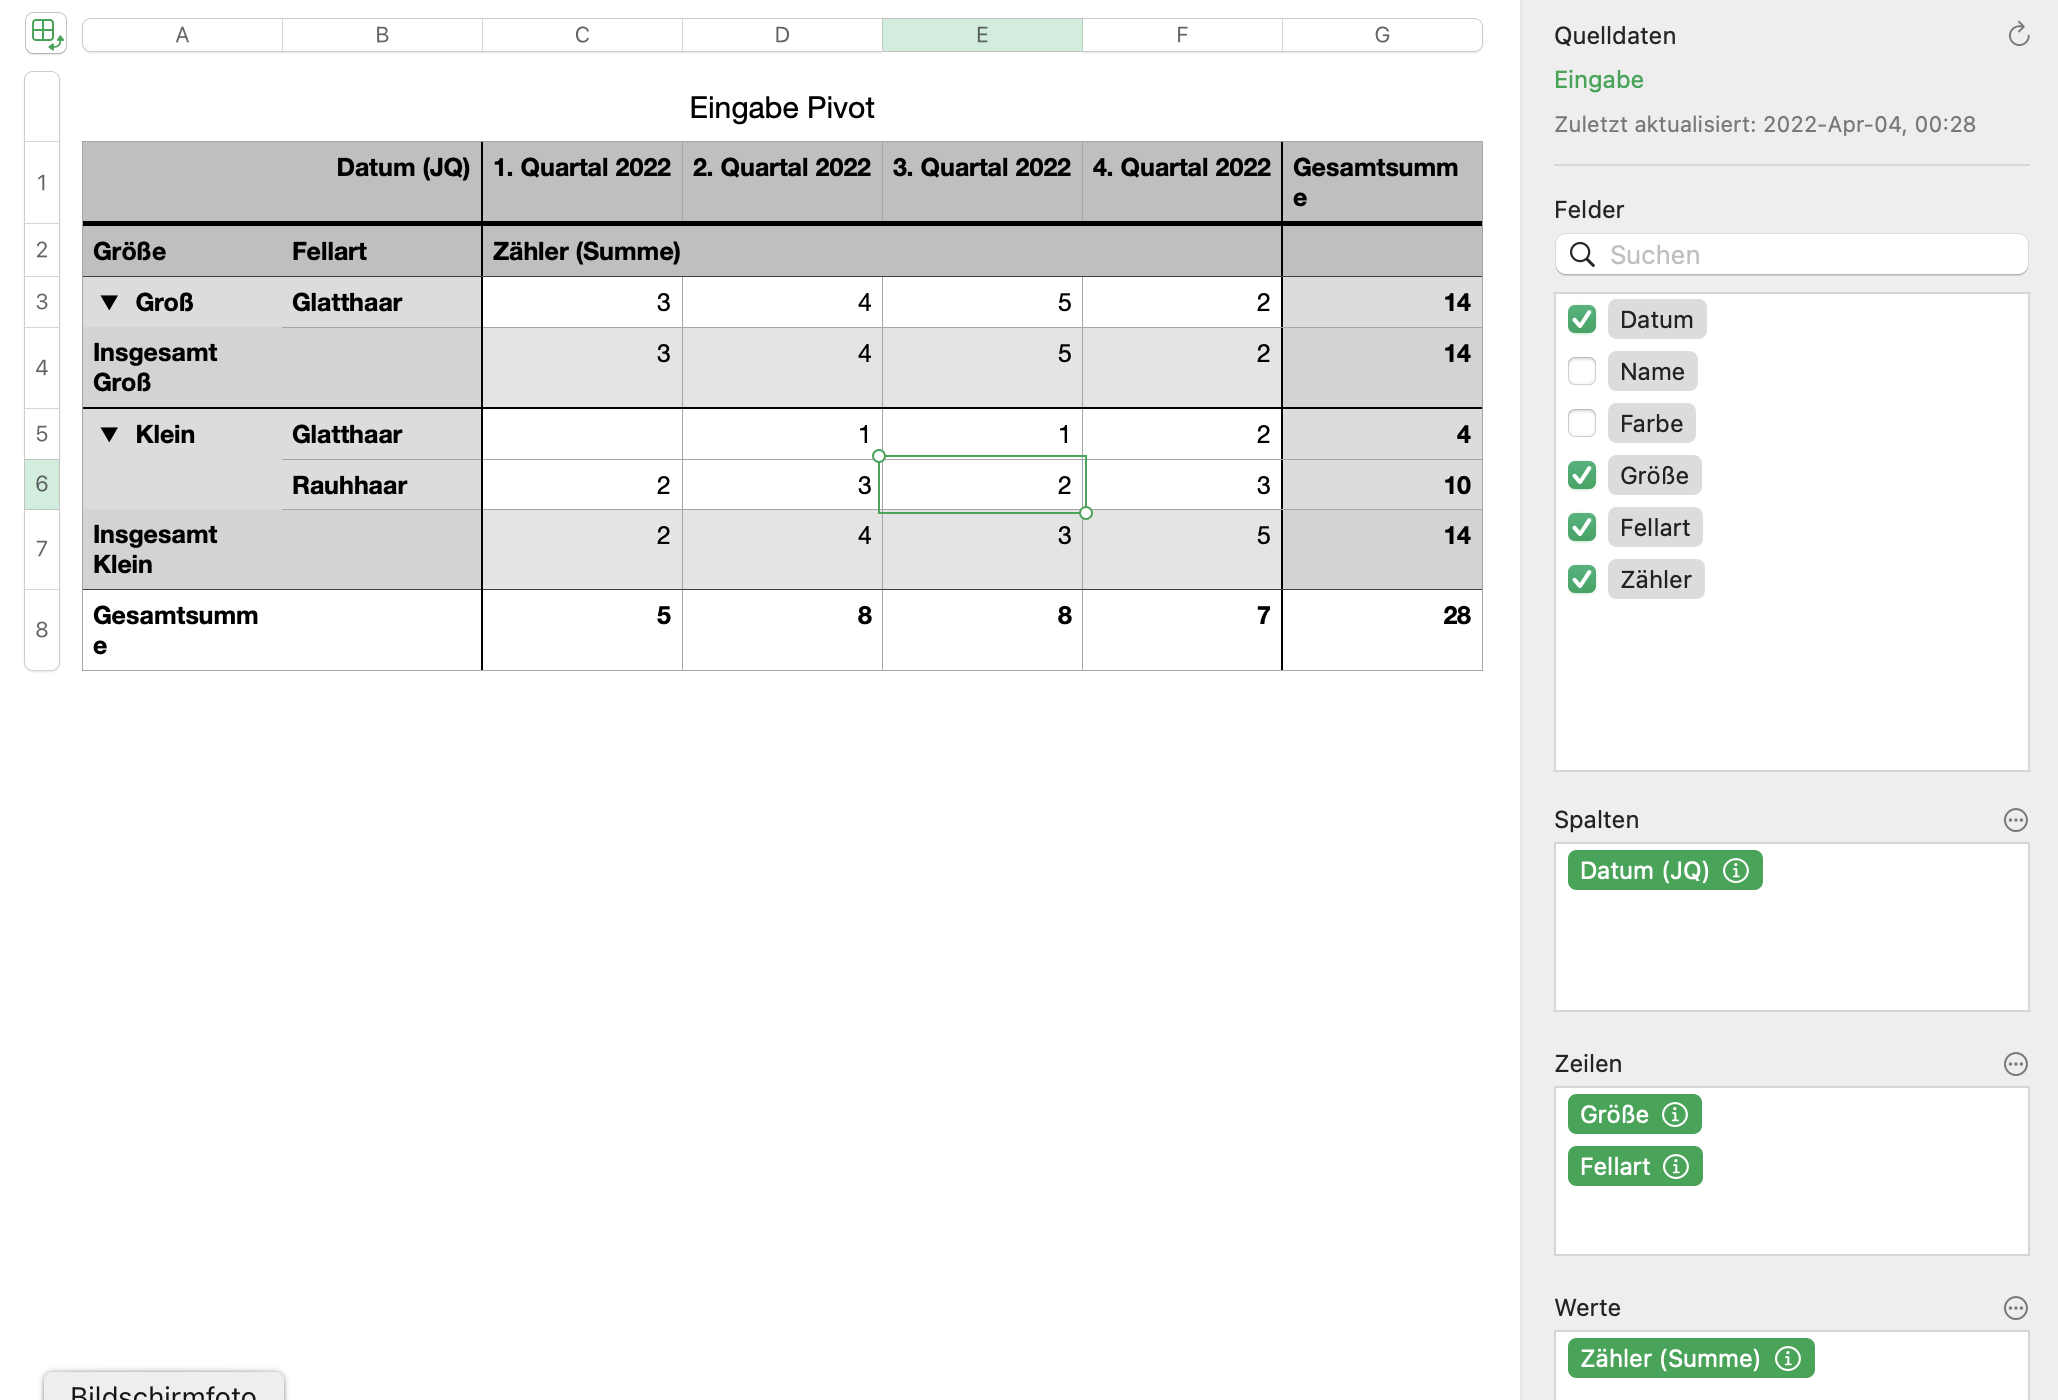The width and height of the screenshot is (2058, 1400).
Task: Click the refresh pivot table icon
Action: (2018, 35)
